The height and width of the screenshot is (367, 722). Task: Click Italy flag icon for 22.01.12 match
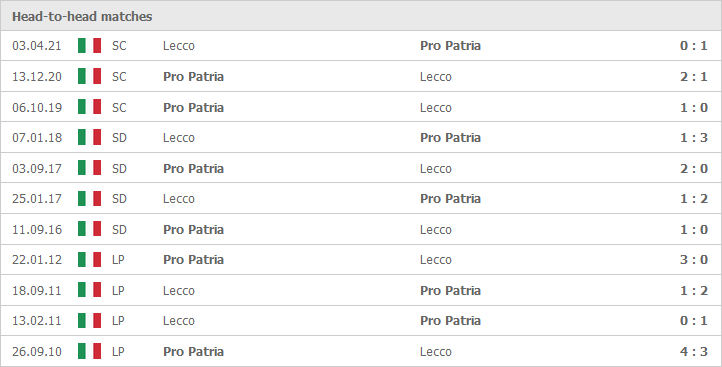(89, 260)
